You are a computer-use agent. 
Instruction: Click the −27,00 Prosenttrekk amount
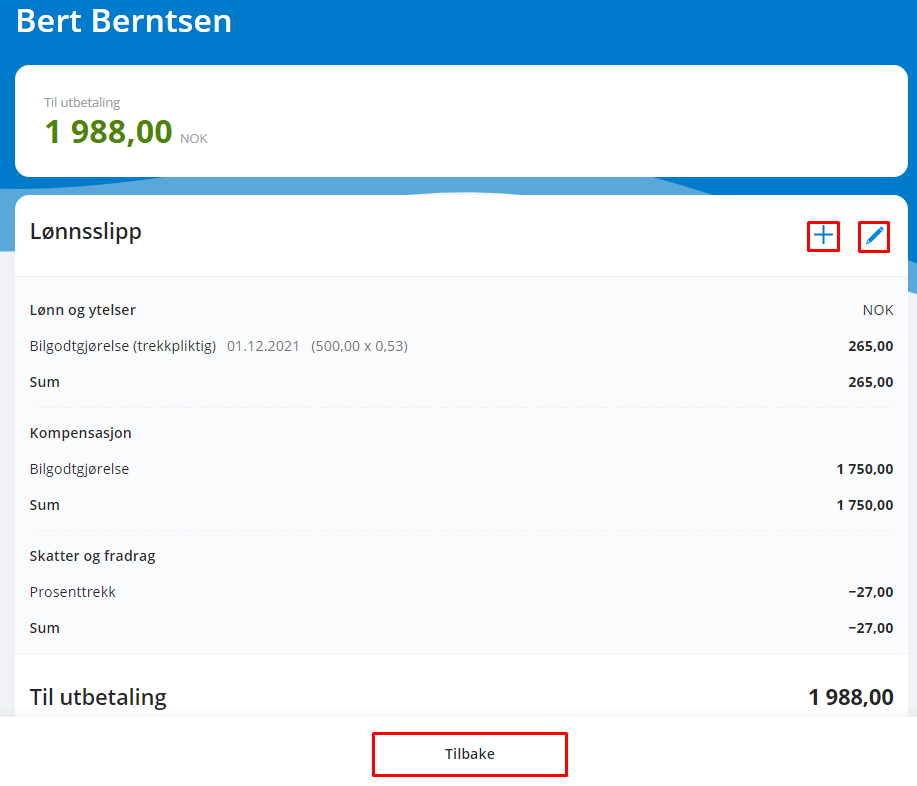coord(871,592)
